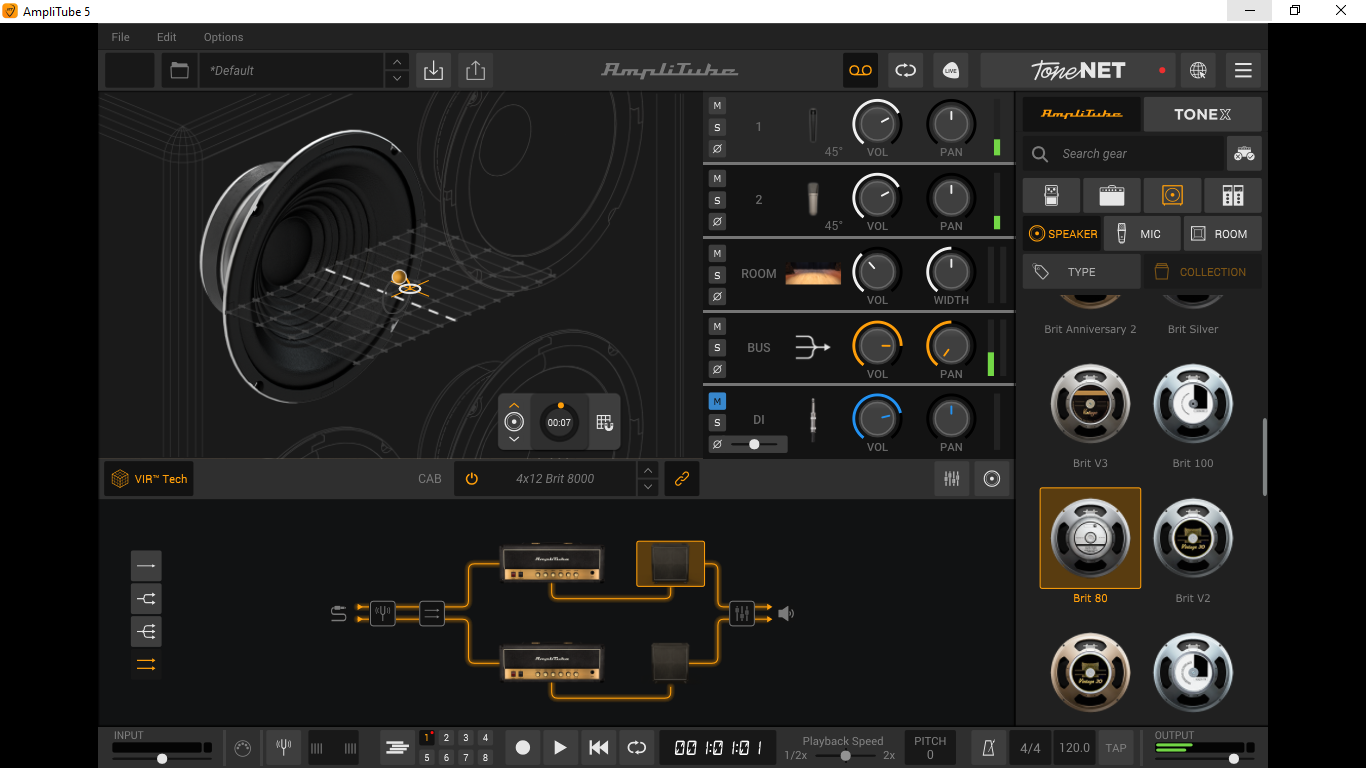Select the lower cabinet in signal chain
Viewport: 1366px width, 768px height.
(x=670, y=663)
